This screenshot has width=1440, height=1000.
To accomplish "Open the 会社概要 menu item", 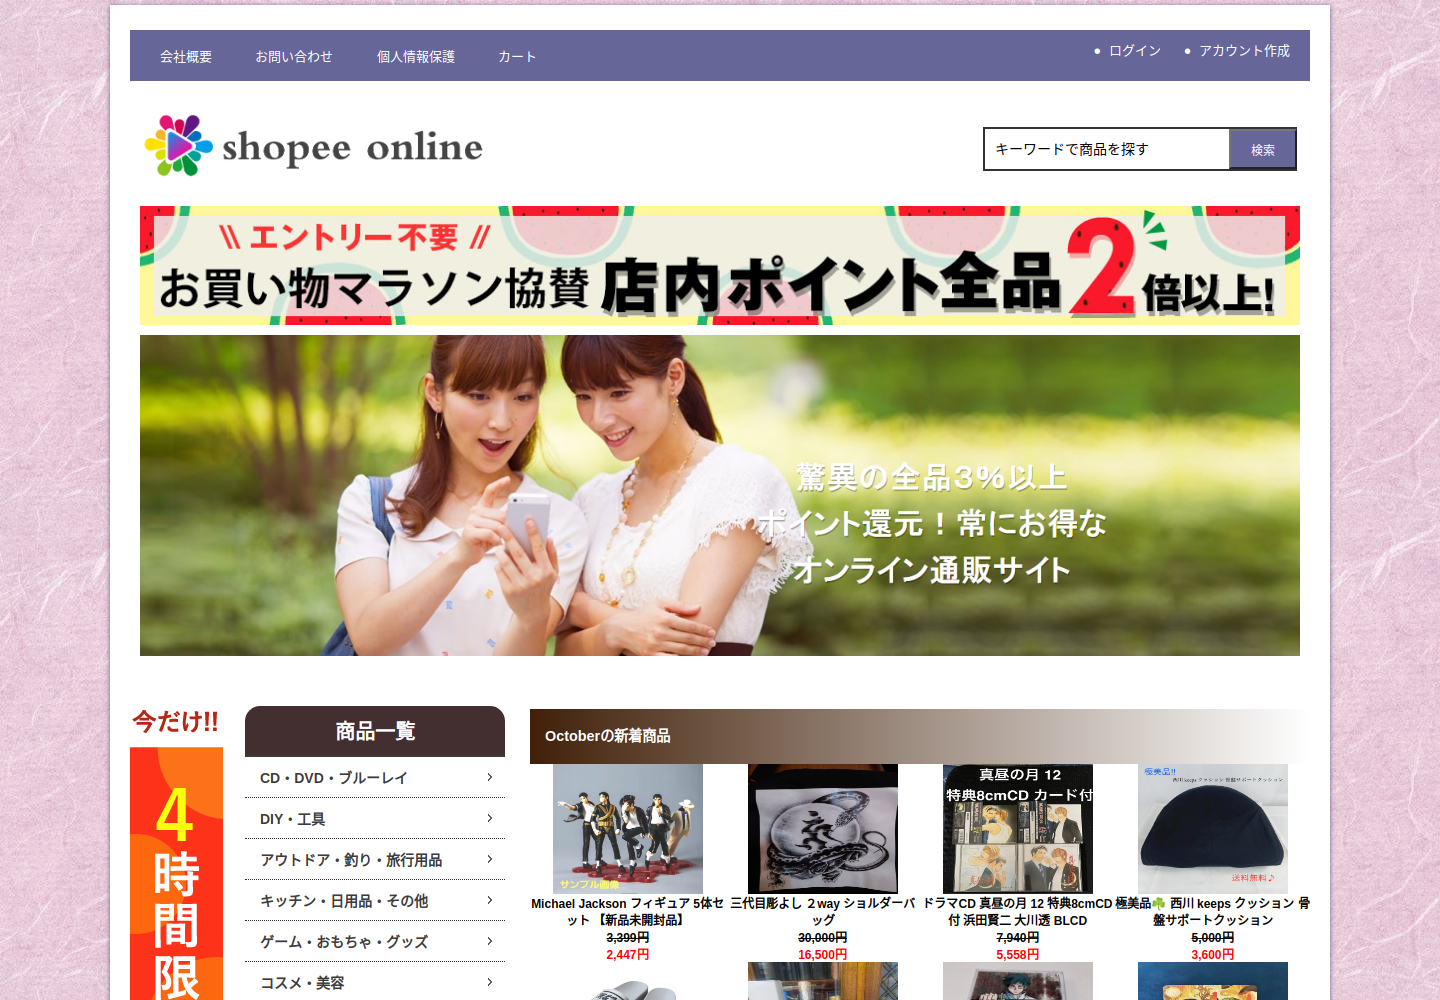I will (186, 57).
